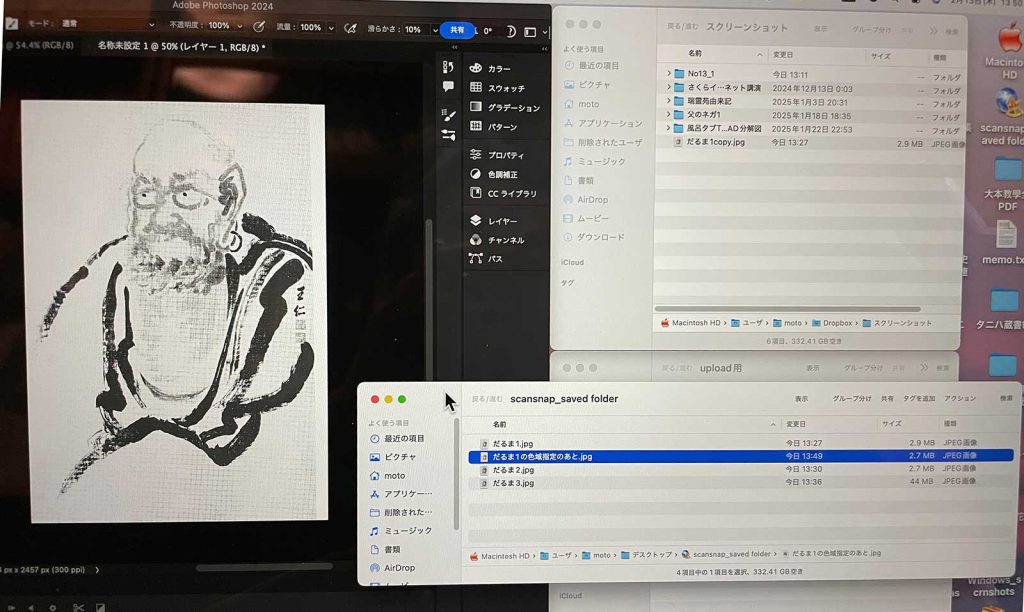Select the memo.txt desktop file icon
The height and width of the screenshot is (612, 1024).
[1006, 235]
